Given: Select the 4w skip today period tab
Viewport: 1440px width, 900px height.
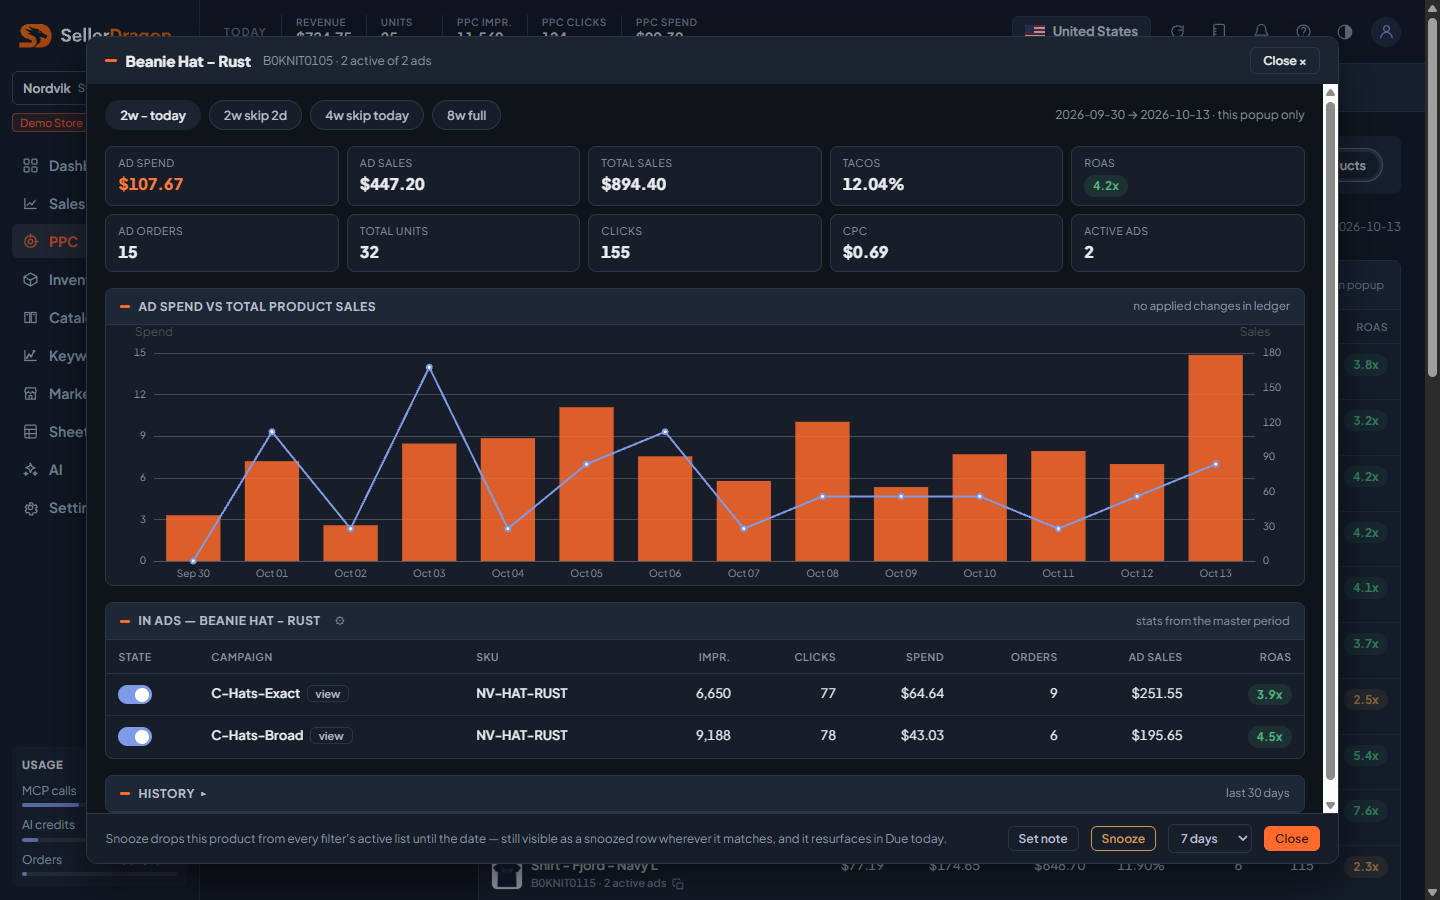Looking at the screenshot, I should [367, 116].
